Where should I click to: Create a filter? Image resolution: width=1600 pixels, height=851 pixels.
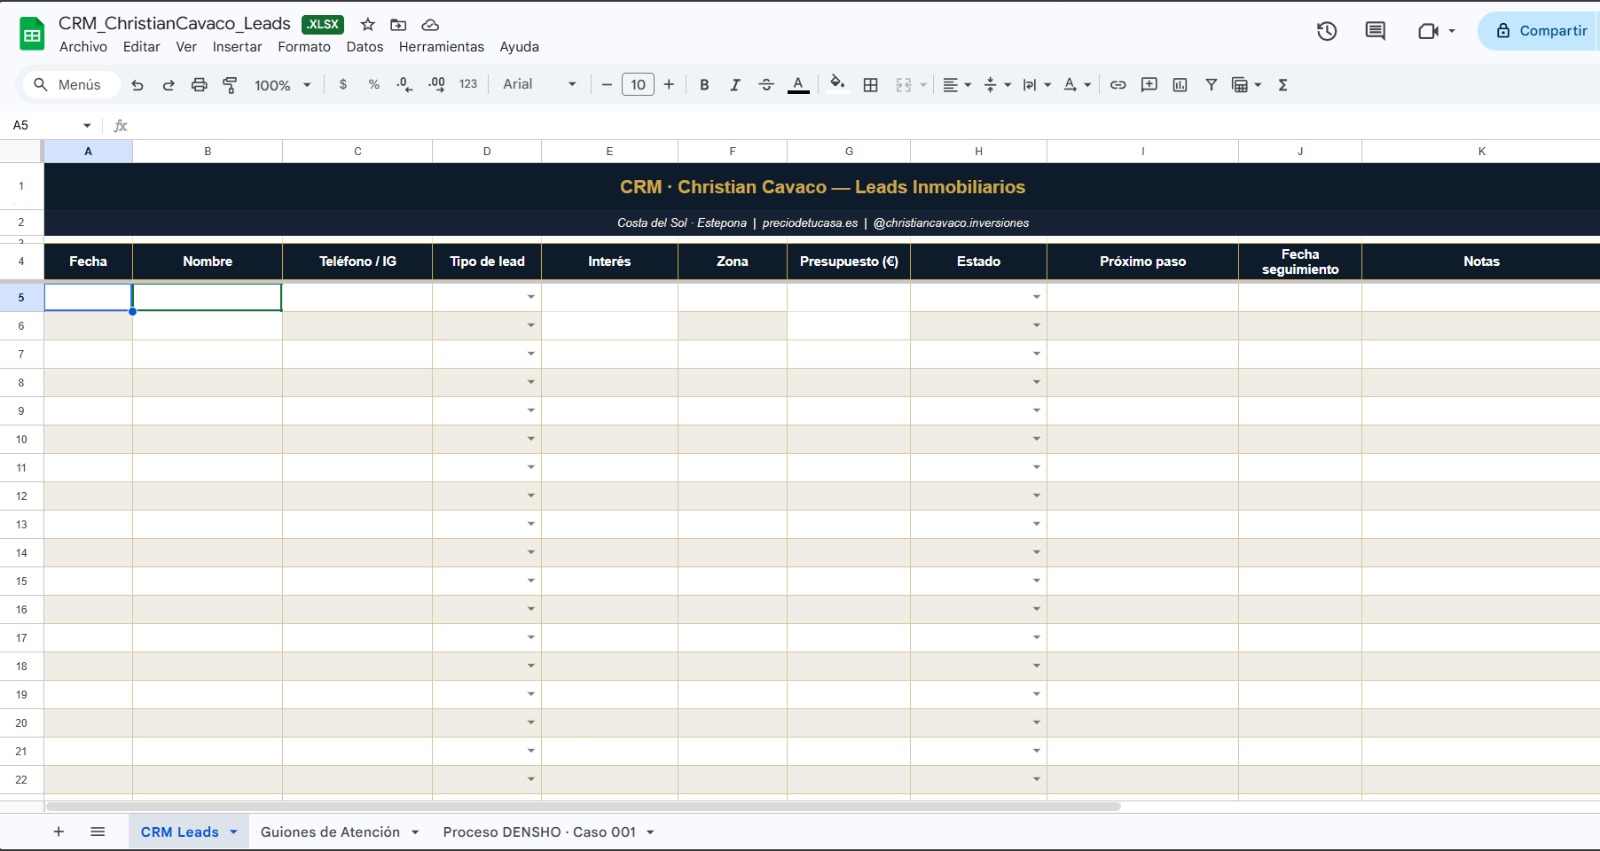1211,85
